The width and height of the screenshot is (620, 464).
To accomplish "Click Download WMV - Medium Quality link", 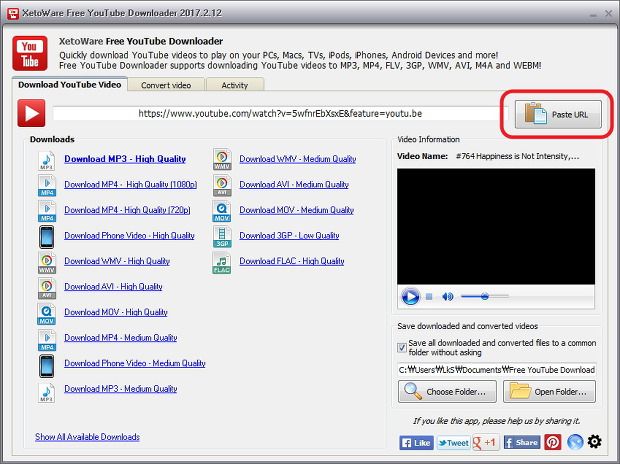I will point(298,159).
